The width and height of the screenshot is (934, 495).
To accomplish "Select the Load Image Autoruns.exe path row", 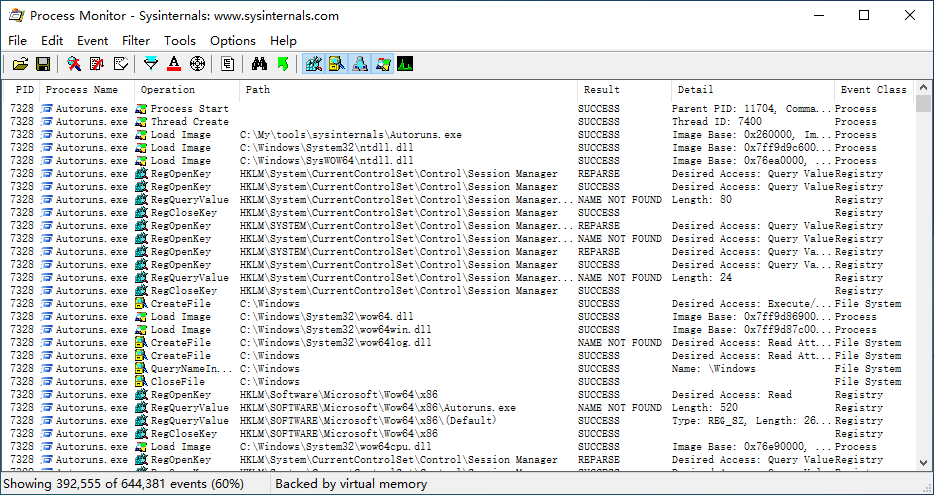I will coord(459,135).
